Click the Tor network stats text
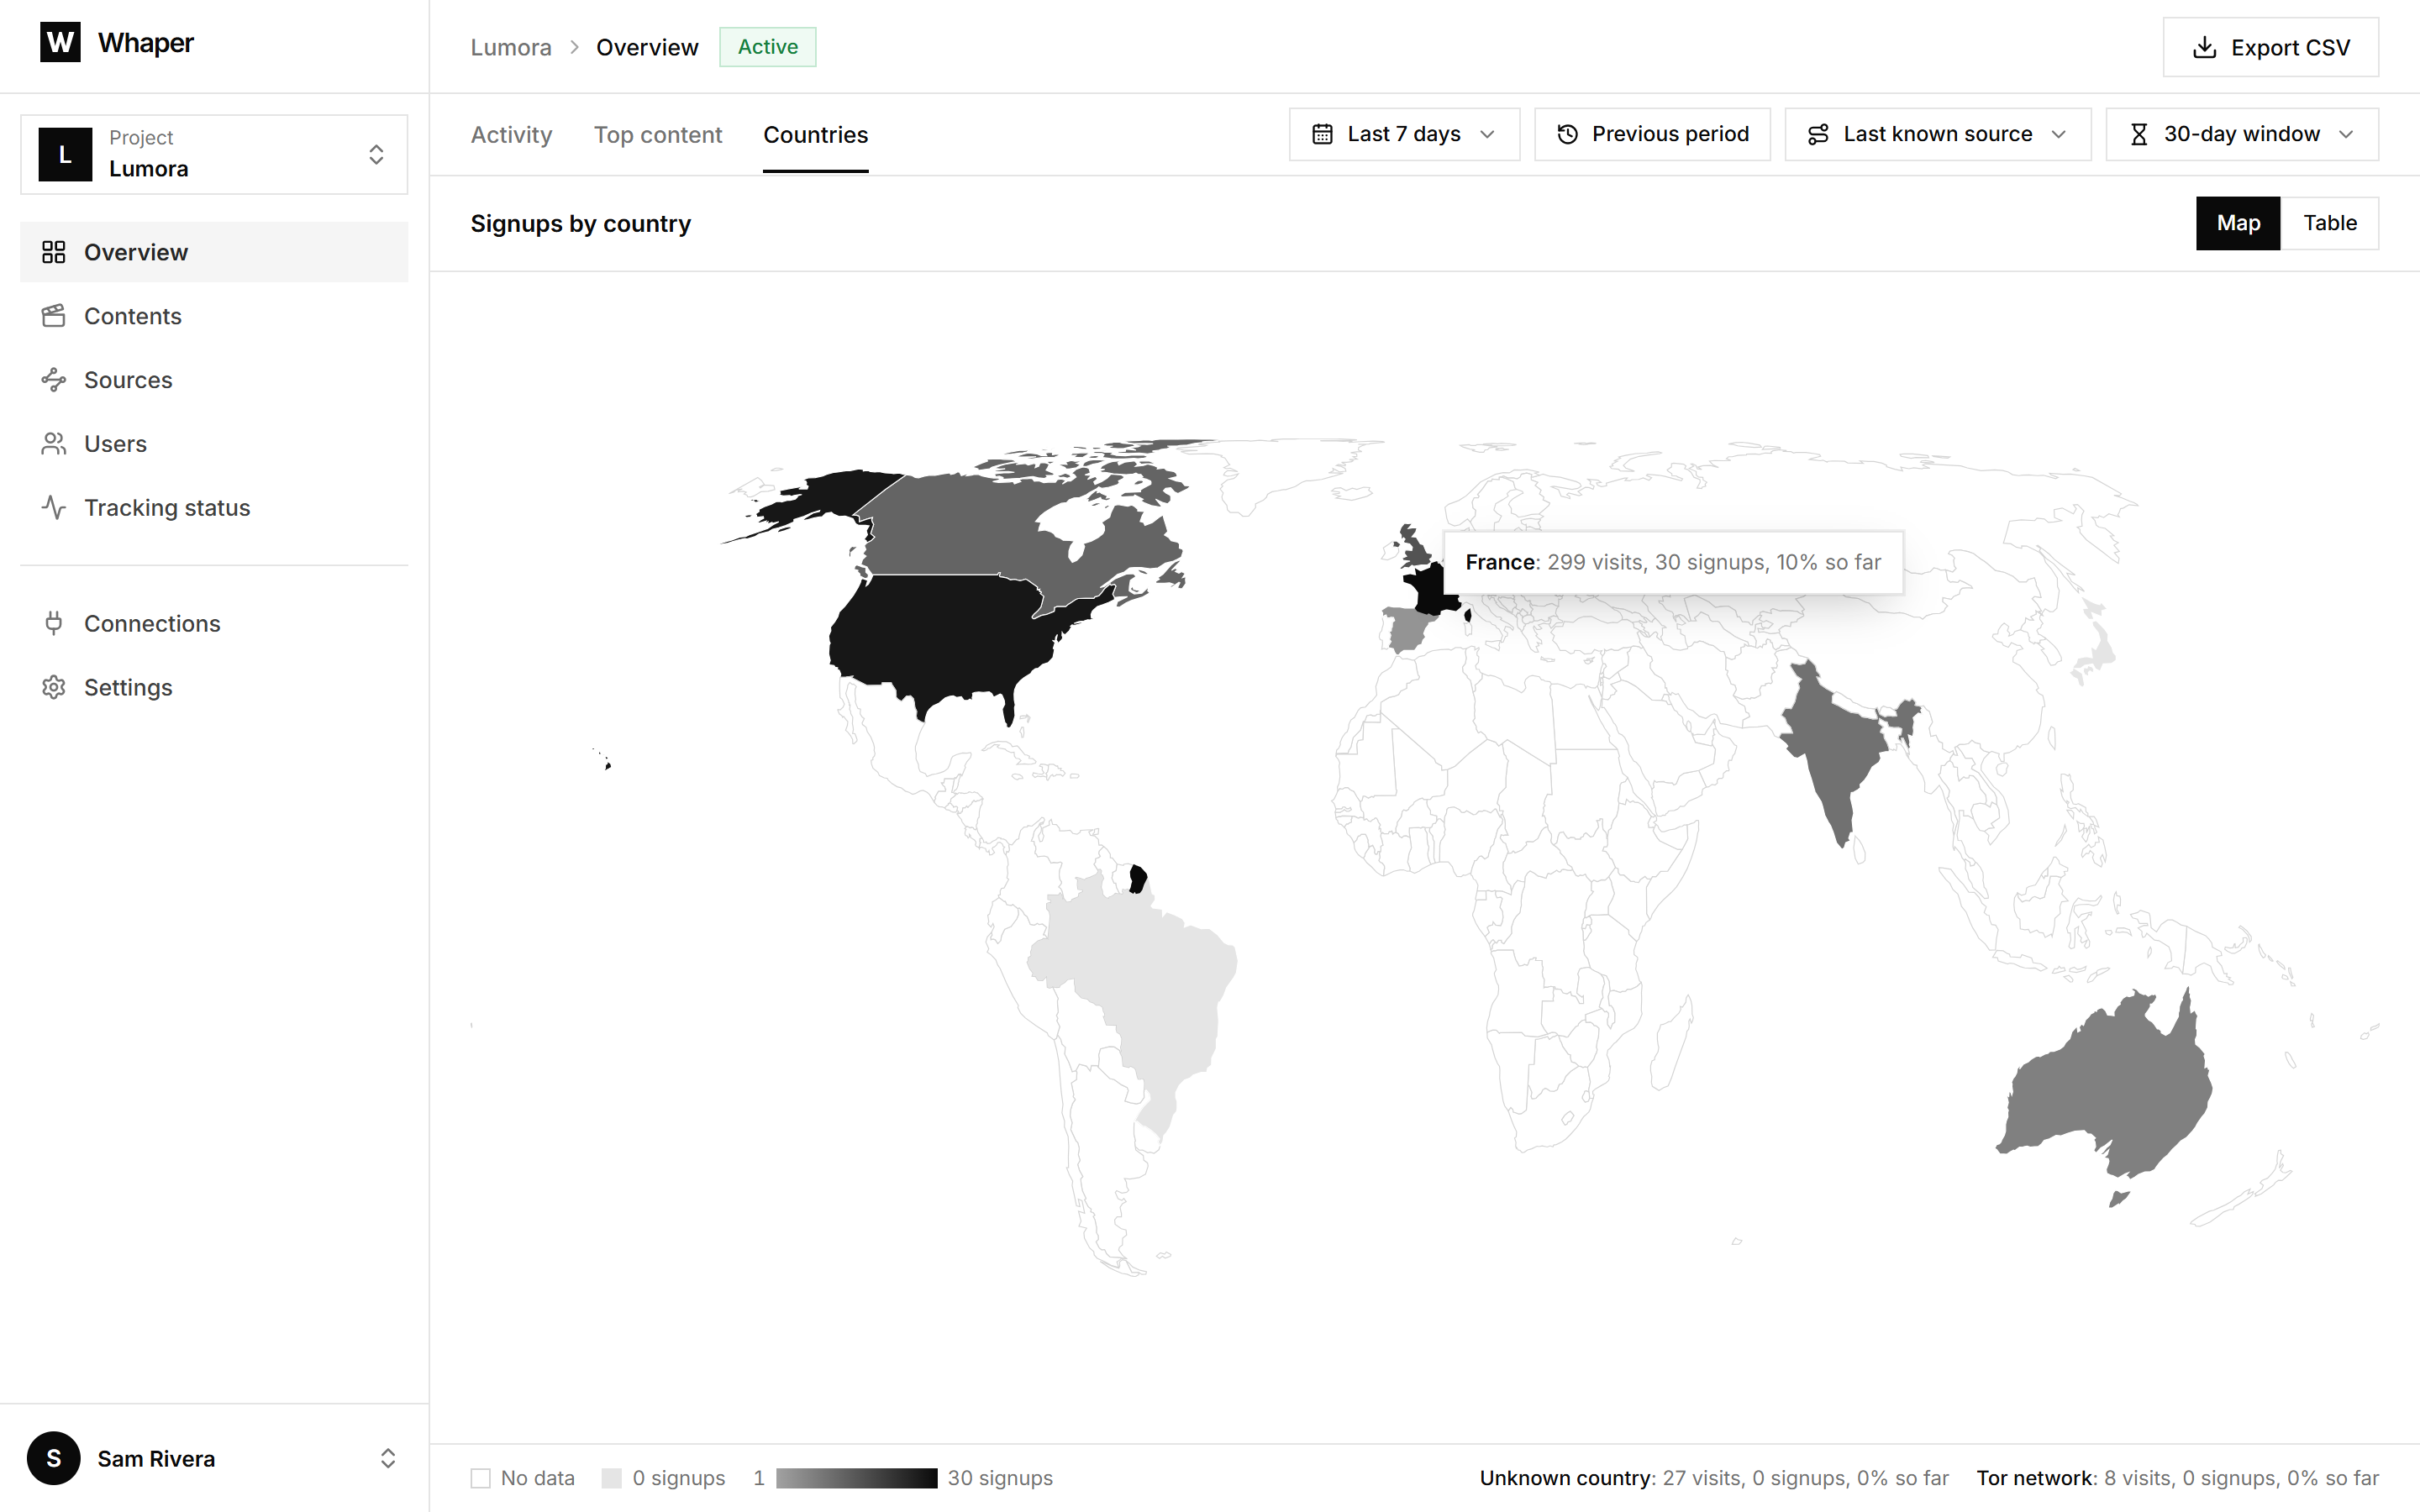Screen dimensions: 2420x1512 [x=2178, y=1478]
